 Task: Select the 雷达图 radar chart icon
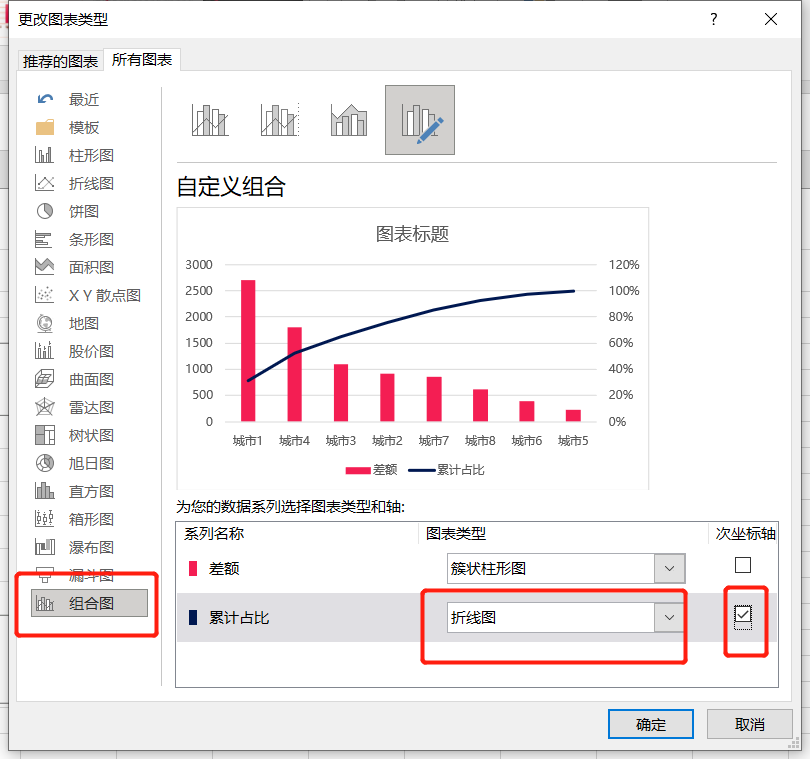(x=44, y=407)
